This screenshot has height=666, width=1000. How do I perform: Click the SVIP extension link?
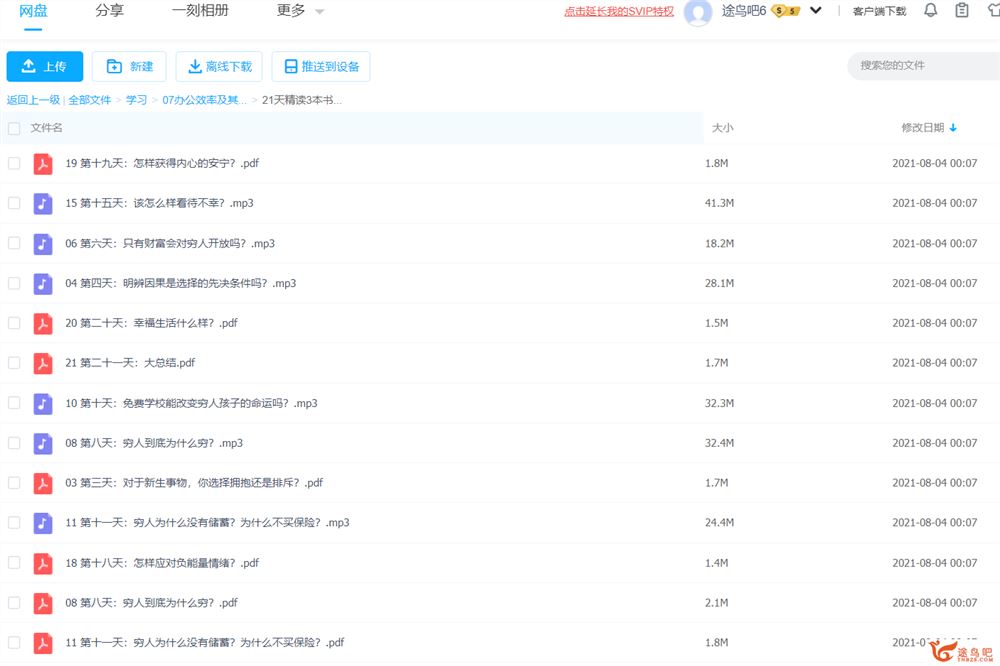(619, 12)
